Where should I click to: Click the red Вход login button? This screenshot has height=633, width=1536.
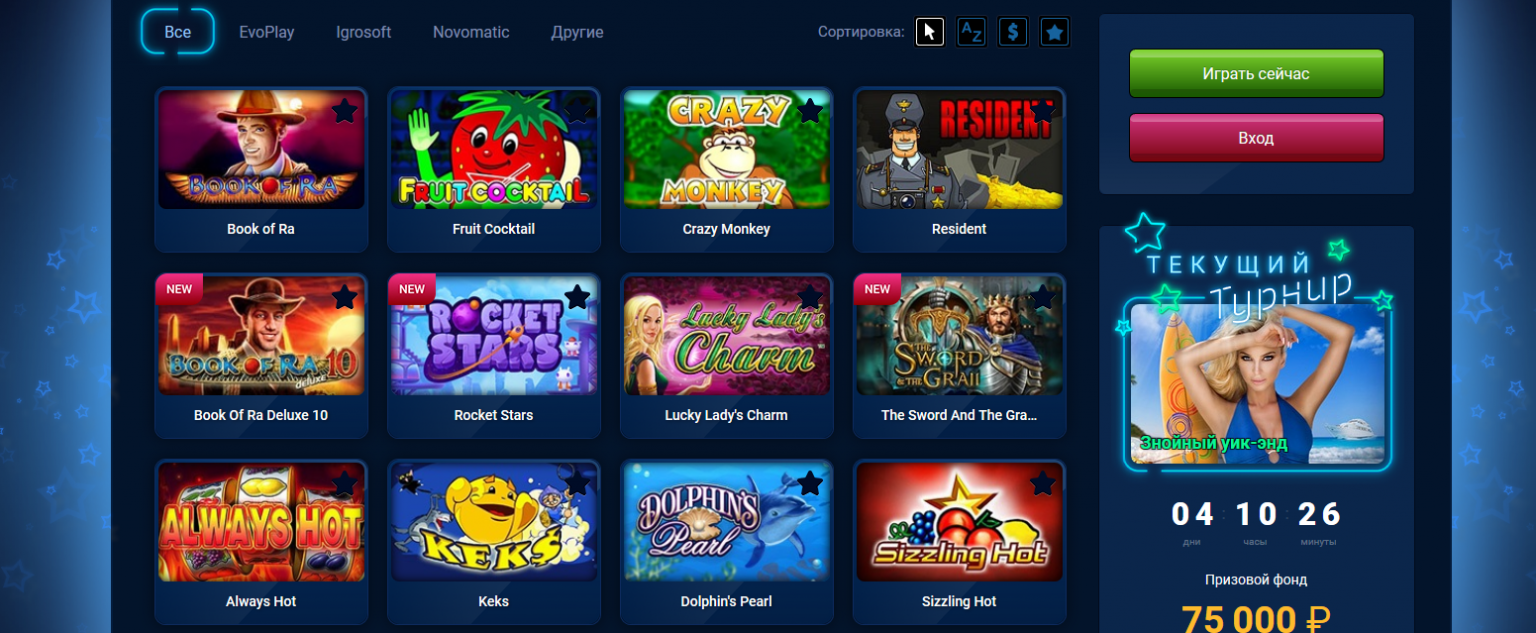(x=1256, y=138)
